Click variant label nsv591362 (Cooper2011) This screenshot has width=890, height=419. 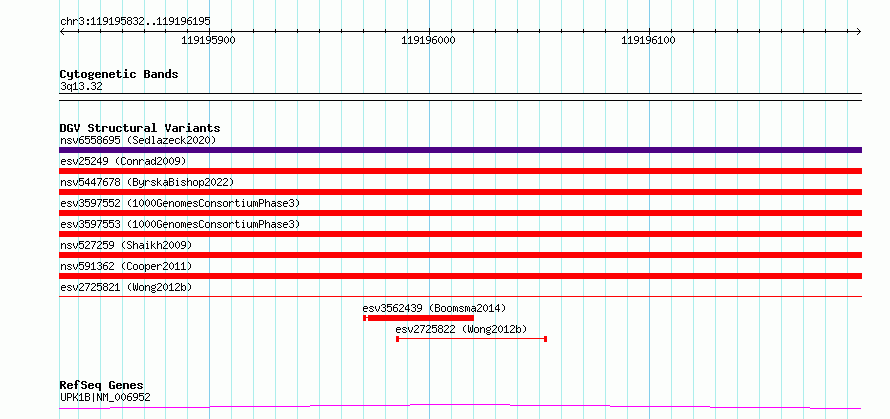tap(126, 266)
